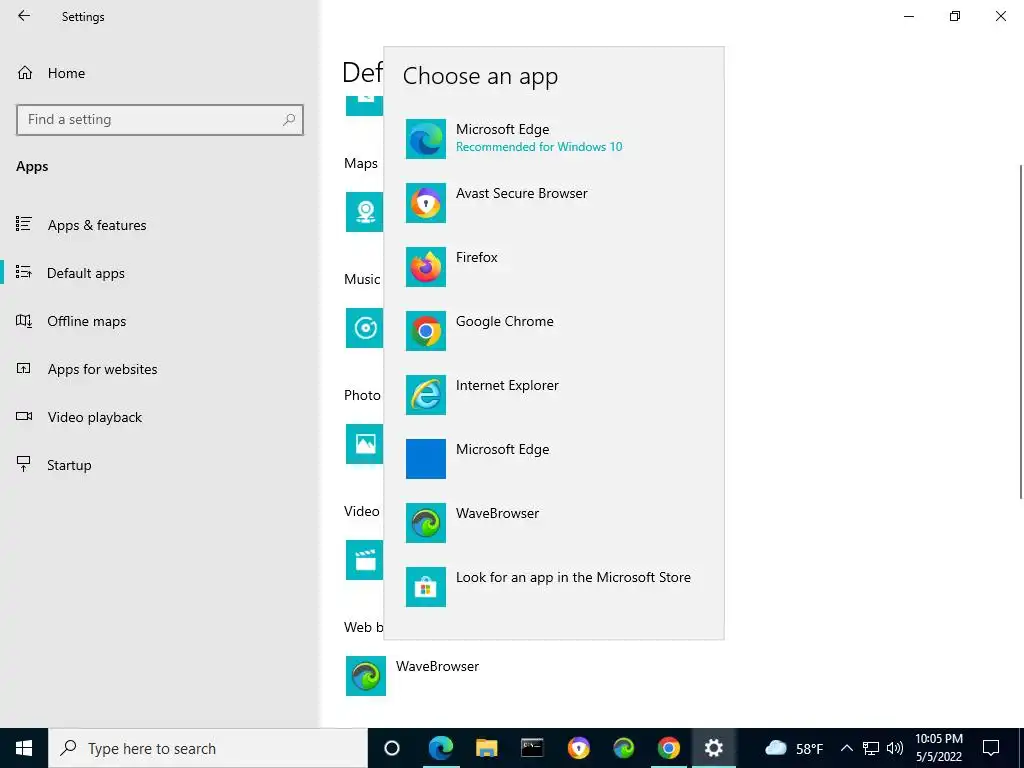This screenshot has height=768, width=1024.
Task: Click the Firefox label in app chooser
Action: pyautogui.click(x=477, y=257)
